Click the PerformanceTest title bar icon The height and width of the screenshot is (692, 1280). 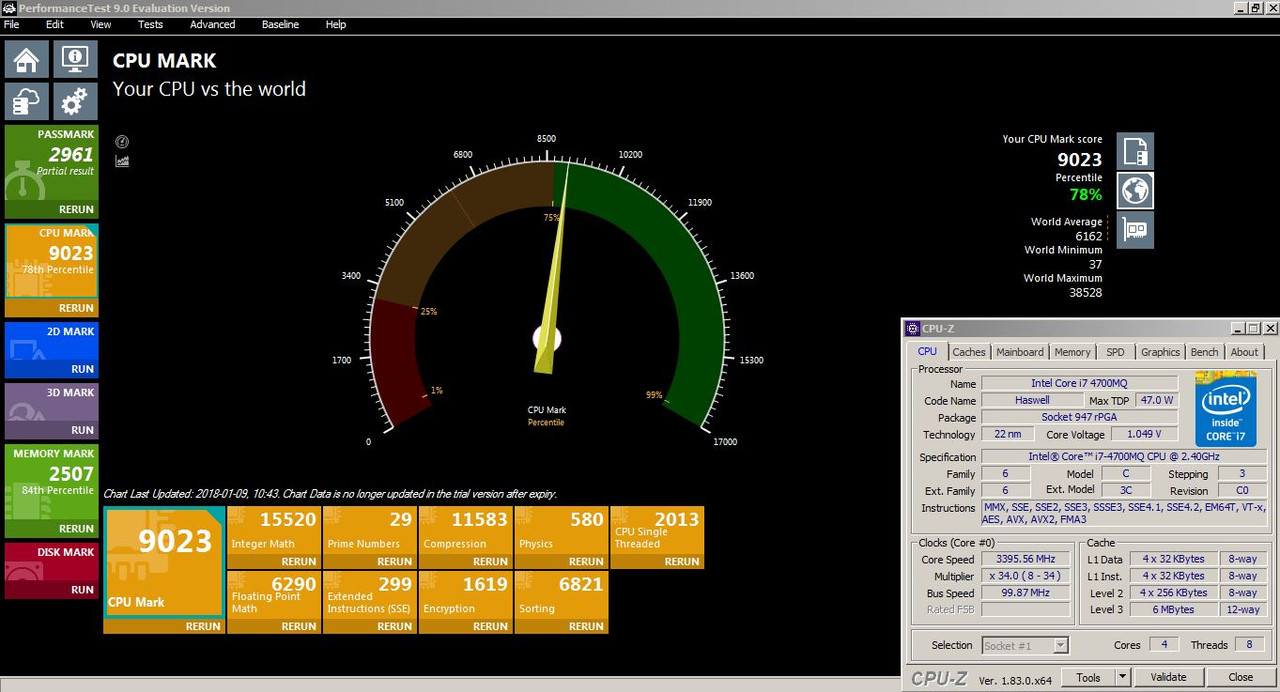pos(9,8)
